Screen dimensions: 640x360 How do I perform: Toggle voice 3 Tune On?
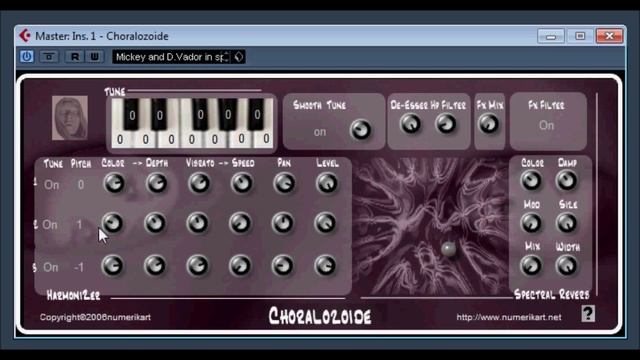(x=51, y=267)
